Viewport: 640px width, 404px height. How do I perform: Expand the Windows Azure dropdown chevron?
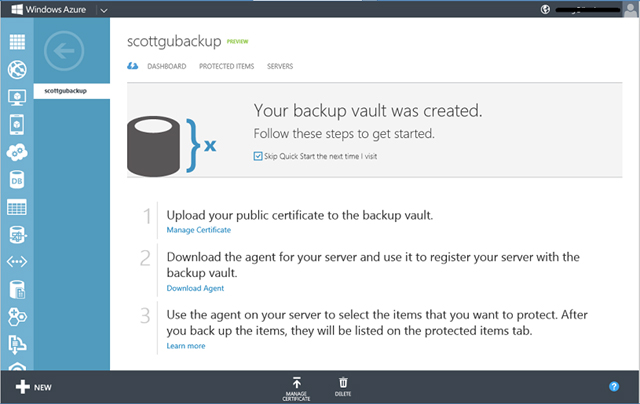coord(103,9)
